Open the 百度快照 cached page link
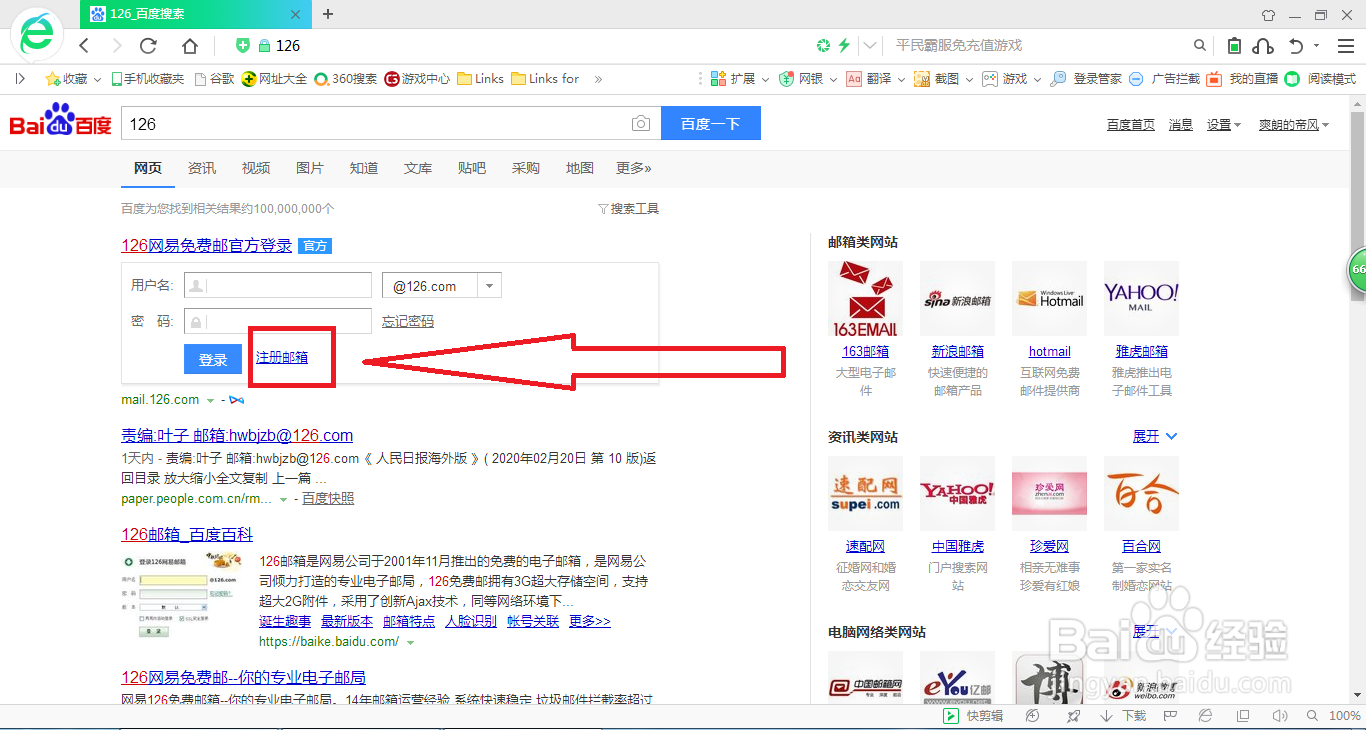This screenshot has height=730, width=1366. tap(328, 498)
